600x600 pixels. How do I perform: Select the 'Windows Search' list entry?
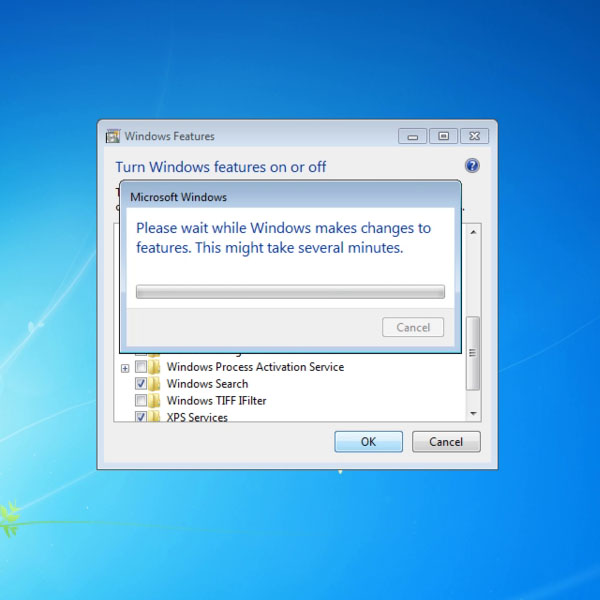tap(207, 384)
